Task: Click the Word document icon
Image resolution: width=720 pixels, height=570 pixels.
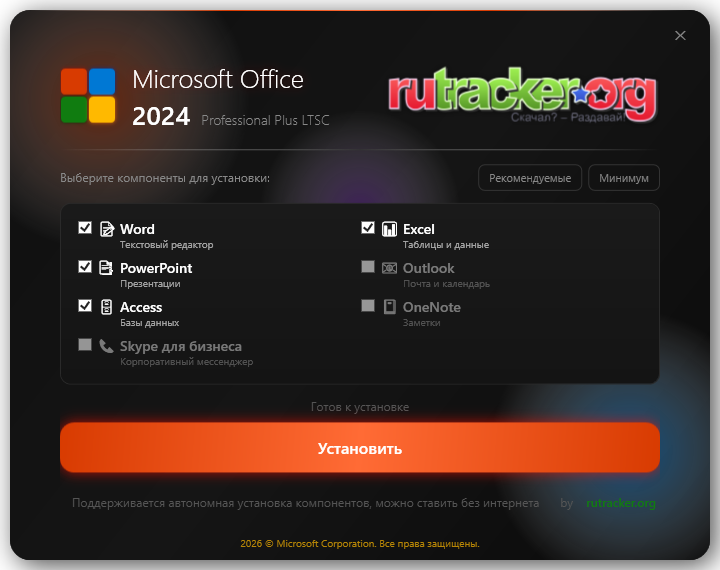Action: tap(107, 229)
